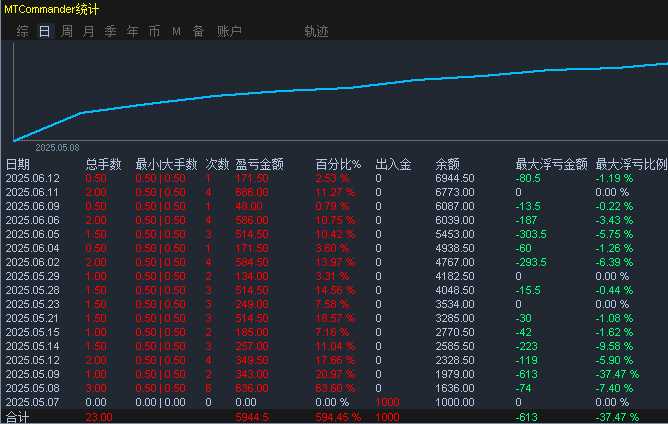Open the 备 notes tab
Viewport: 668px width, 424px height.
point(199,31)
